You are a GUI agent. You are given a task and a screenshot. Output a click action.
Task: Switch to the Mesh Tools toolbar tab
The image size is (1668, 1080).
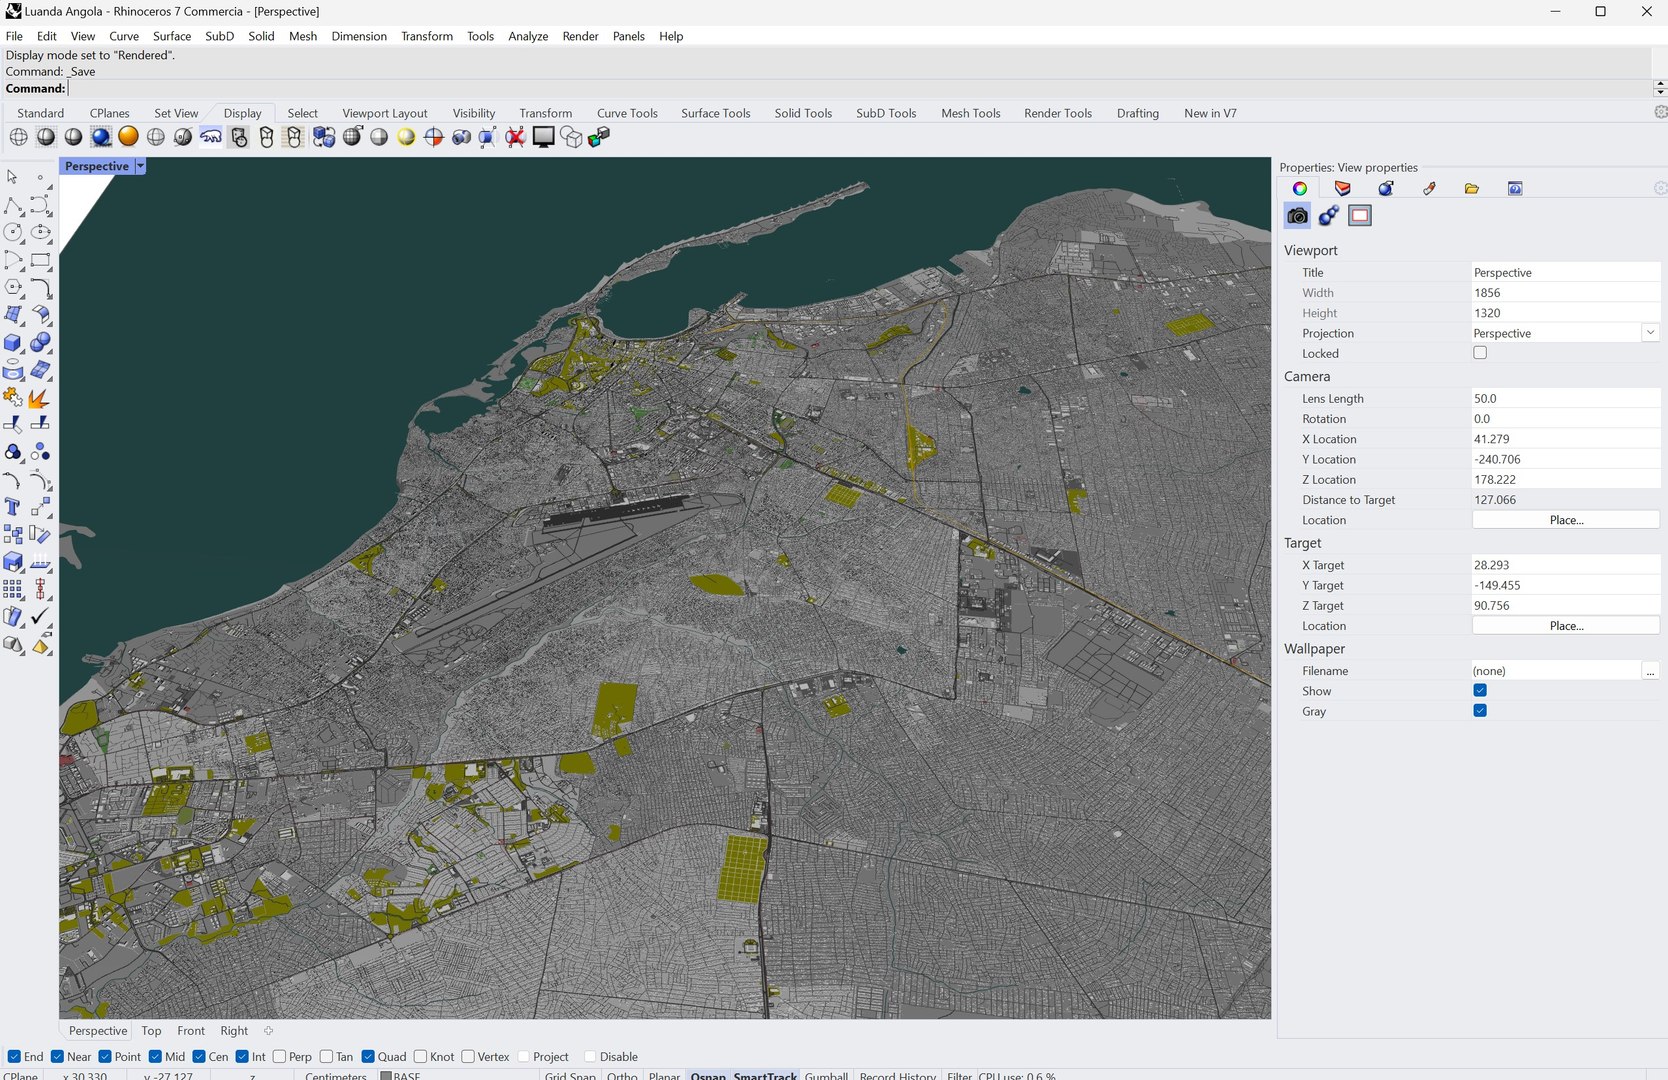coord(970,113)
